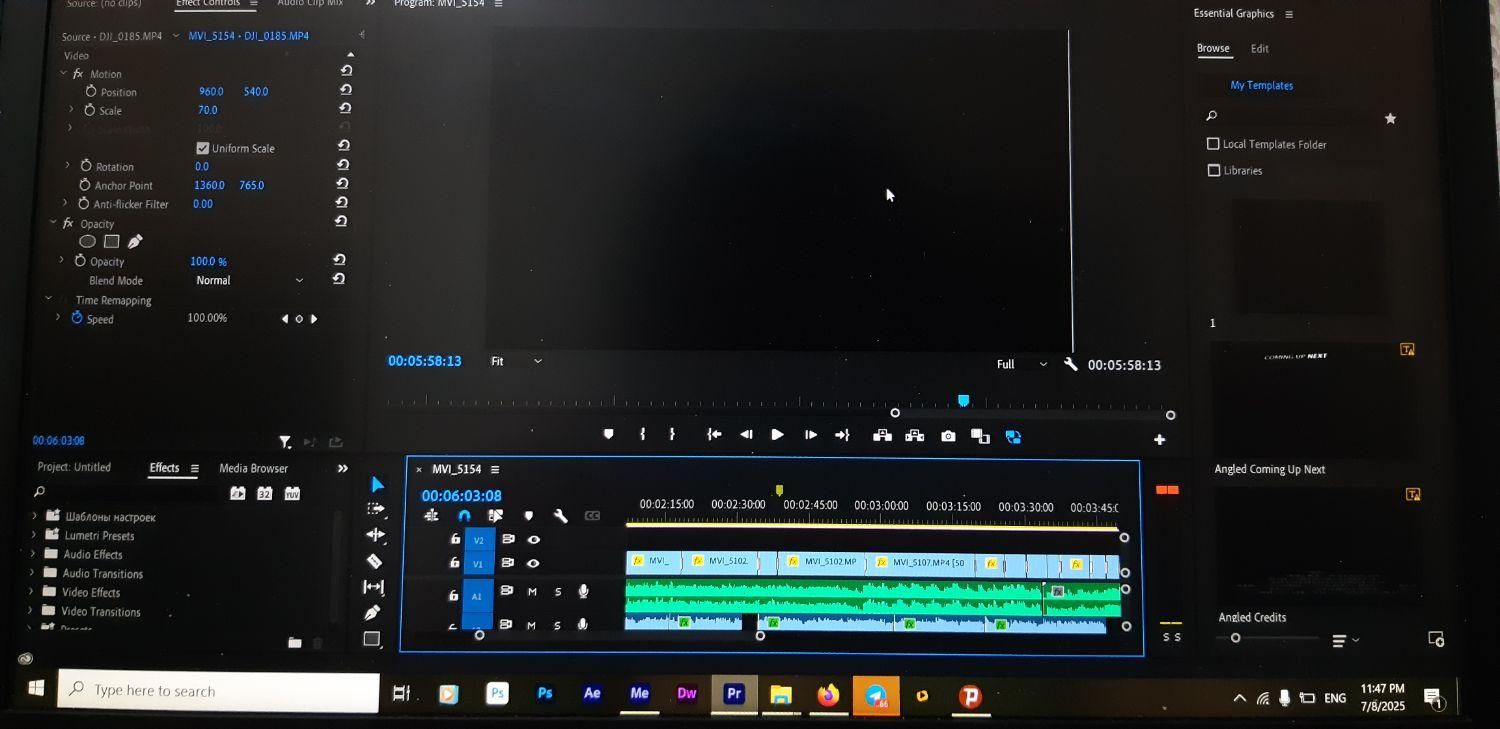Image resolution: width=1500 pixels, height=729 pixels.
Task: Enable voice-over record on A1
Action: coord(584,592)
